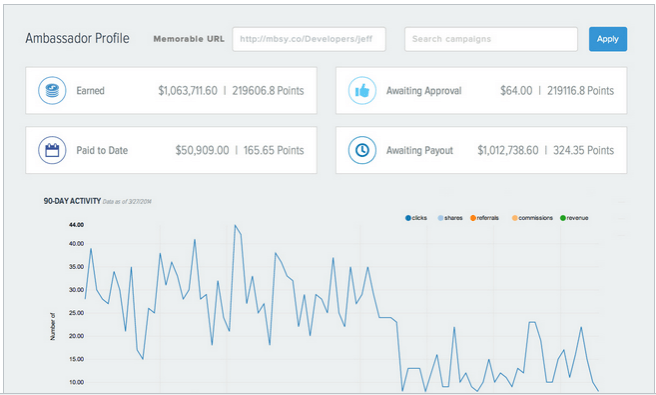
Task: Toggle the clicks series in chart legend
Action: 416,218
